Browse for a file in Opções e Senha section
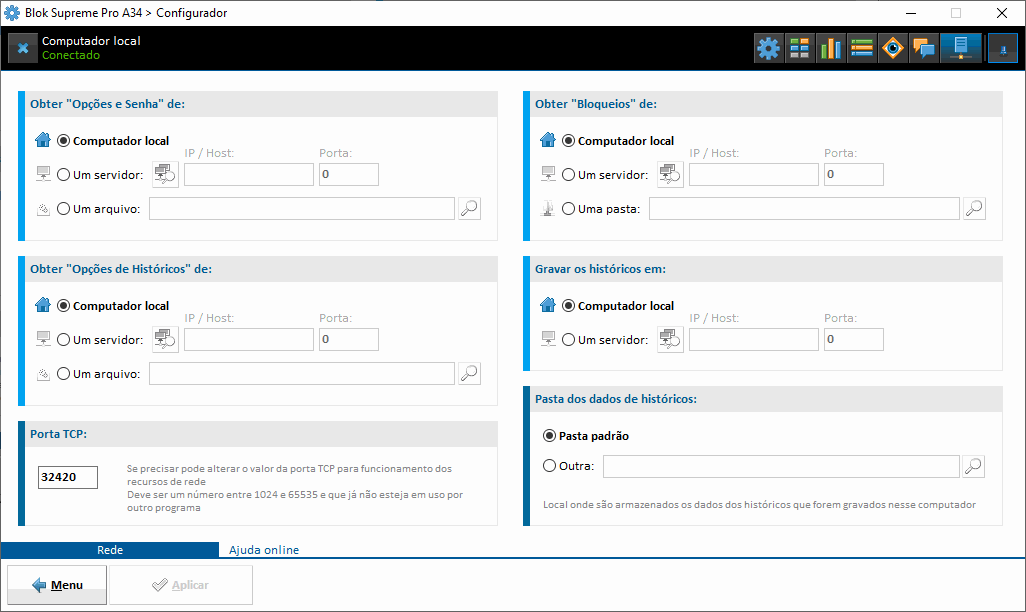 (469, 208)
